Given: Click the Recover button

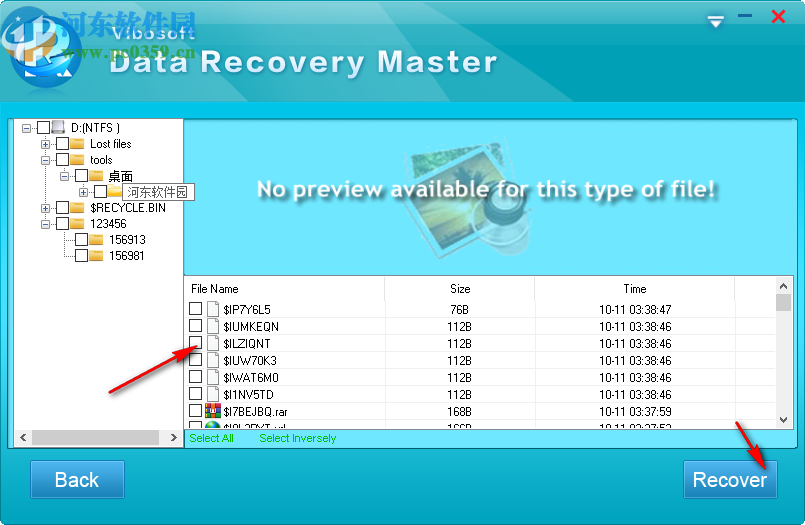Looking at the screenshot, I should [x=730, y=479].
